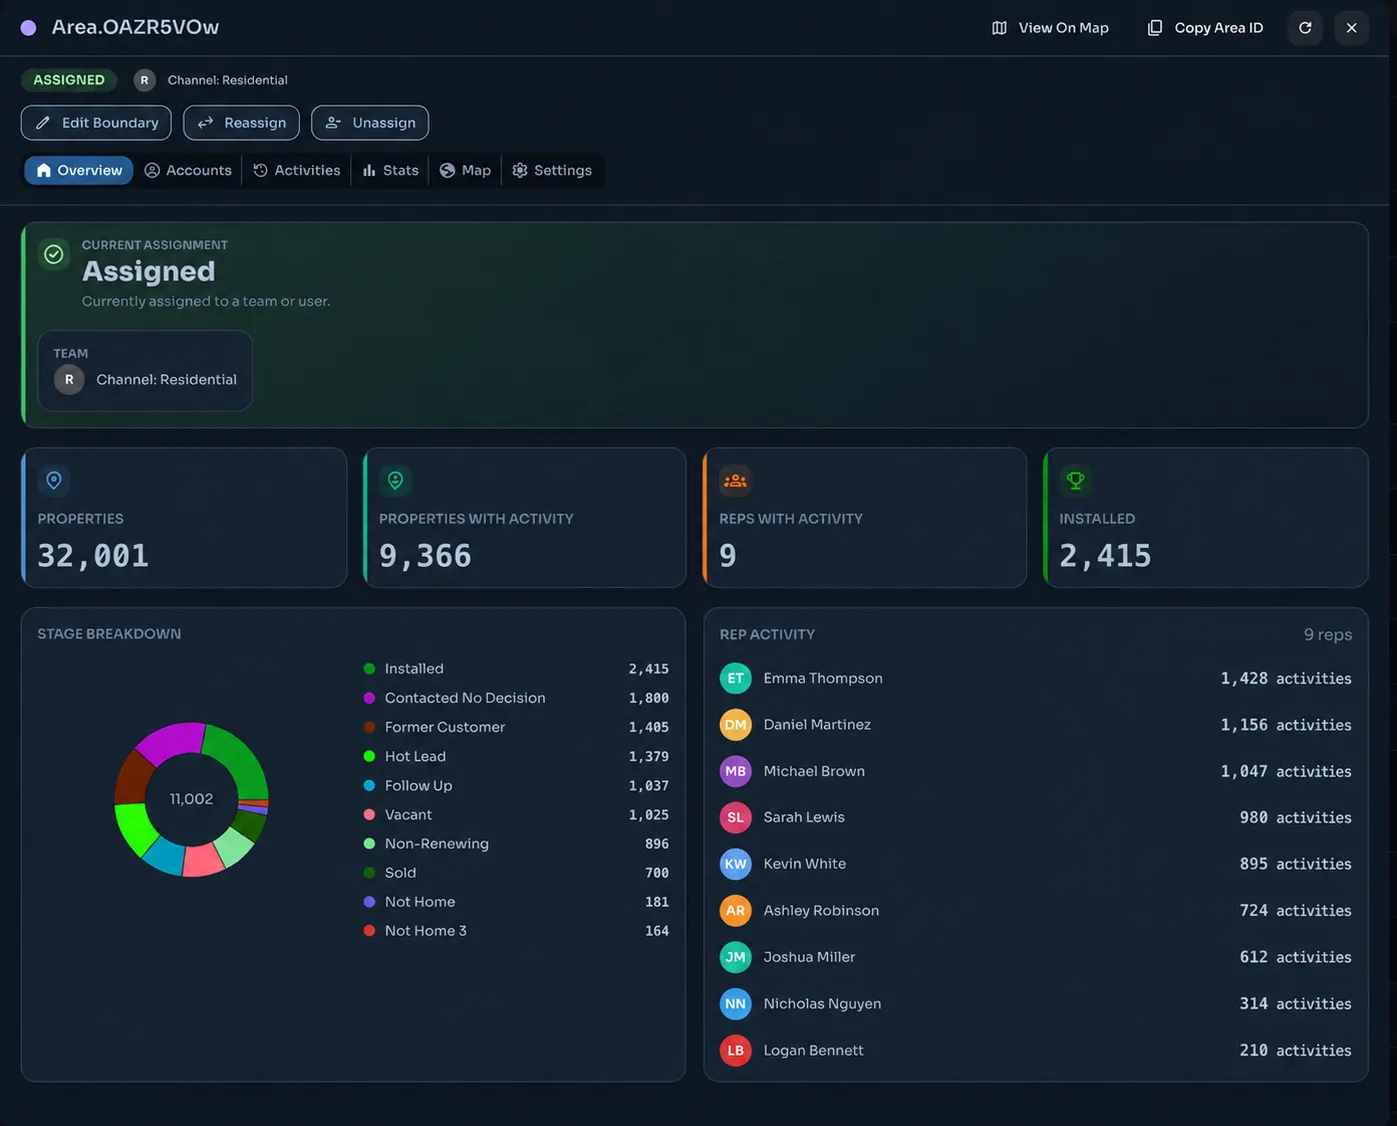Viewport: 1397px width, 1126px height.
Task: Click the R avatar beside the header channel label
Action: pos(144,80)
